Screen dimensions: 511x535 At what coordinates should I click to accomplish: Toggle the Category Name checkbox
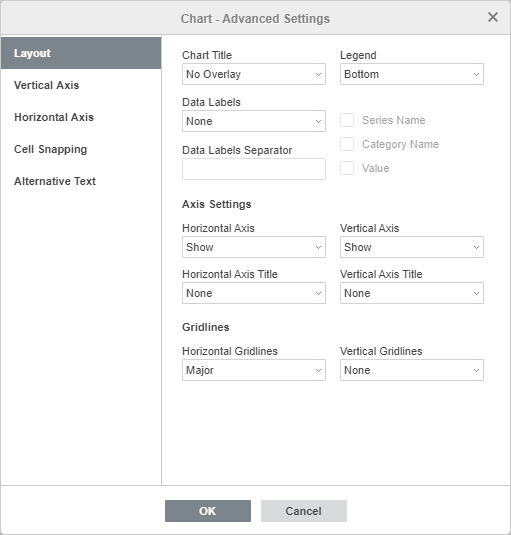click(347, 144)
